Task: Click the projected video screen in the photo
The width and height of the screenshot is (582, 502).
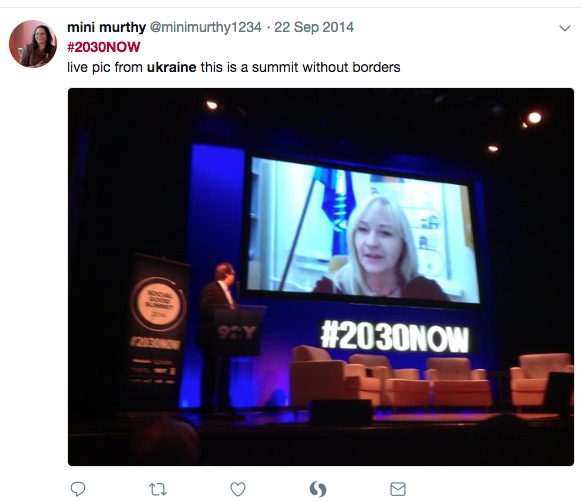Action: click(x=364, y=231)
